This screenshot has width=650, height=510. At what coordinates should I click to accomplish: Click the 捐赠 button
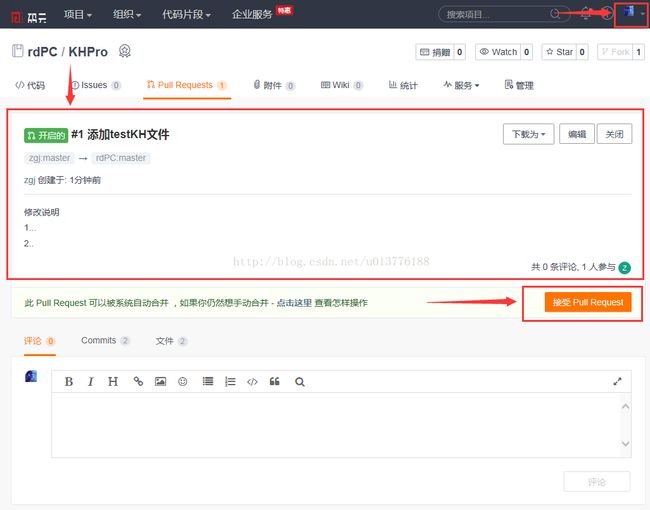coord(435,52)
